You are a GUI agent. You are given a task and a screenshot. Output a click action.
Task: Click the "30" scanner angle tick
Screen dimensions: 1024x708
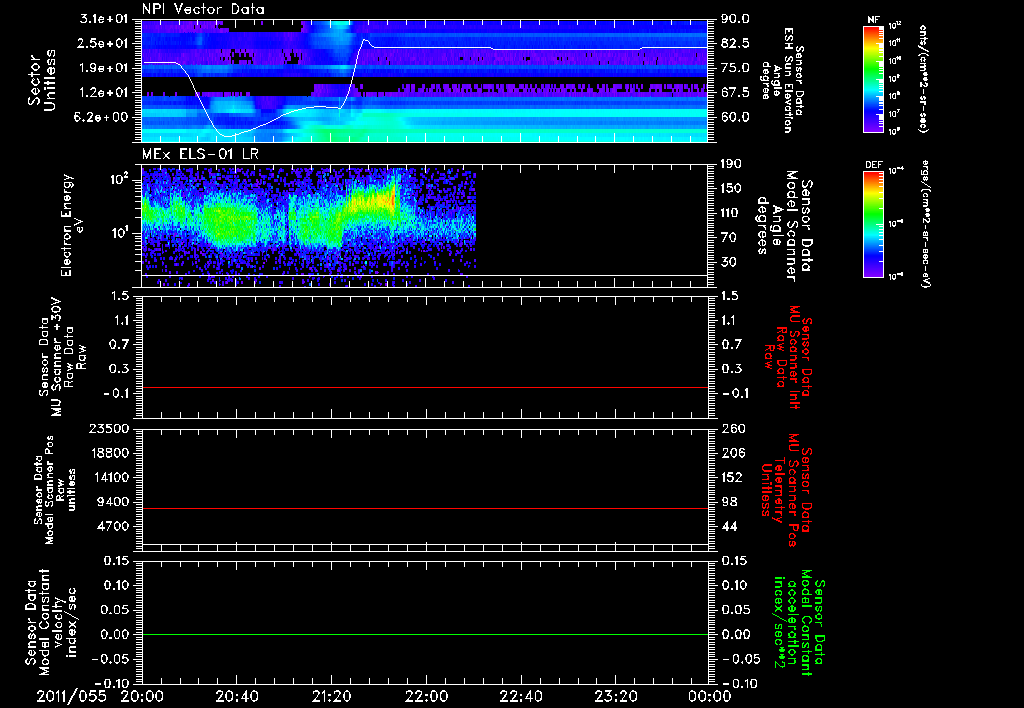728,262
